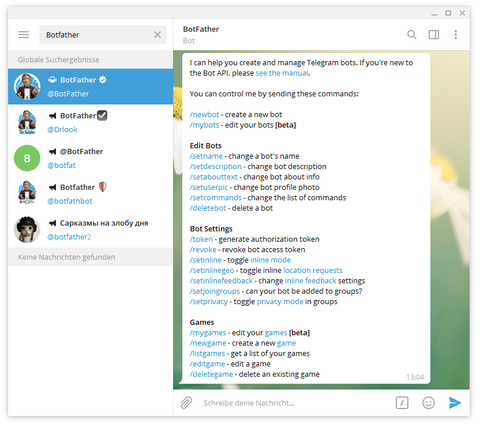Click the /setcommands command
This screenshot has width=480, height=427.
[x=216, y=198]
